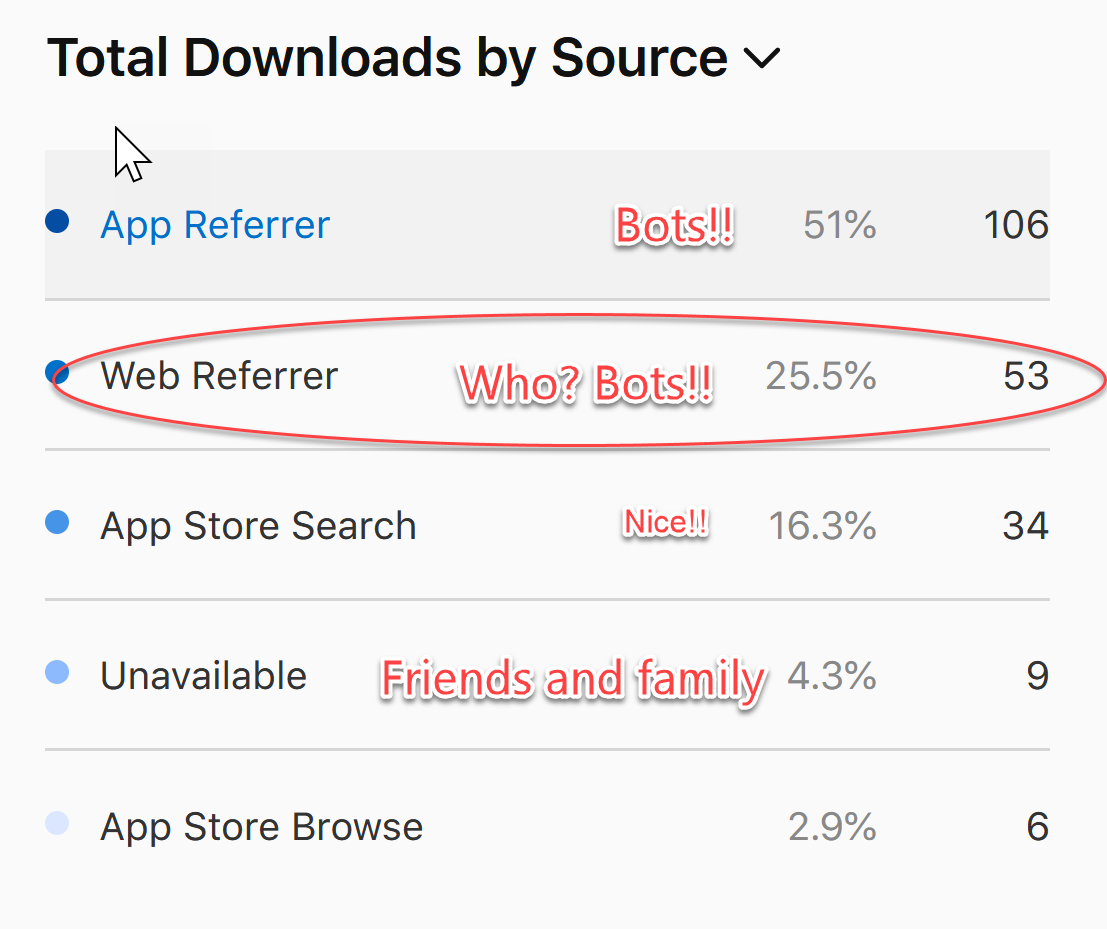The width and height of the screenshot is (1107, 929).
Task: Select the Unavailable source label
Action: click(203, 676)
